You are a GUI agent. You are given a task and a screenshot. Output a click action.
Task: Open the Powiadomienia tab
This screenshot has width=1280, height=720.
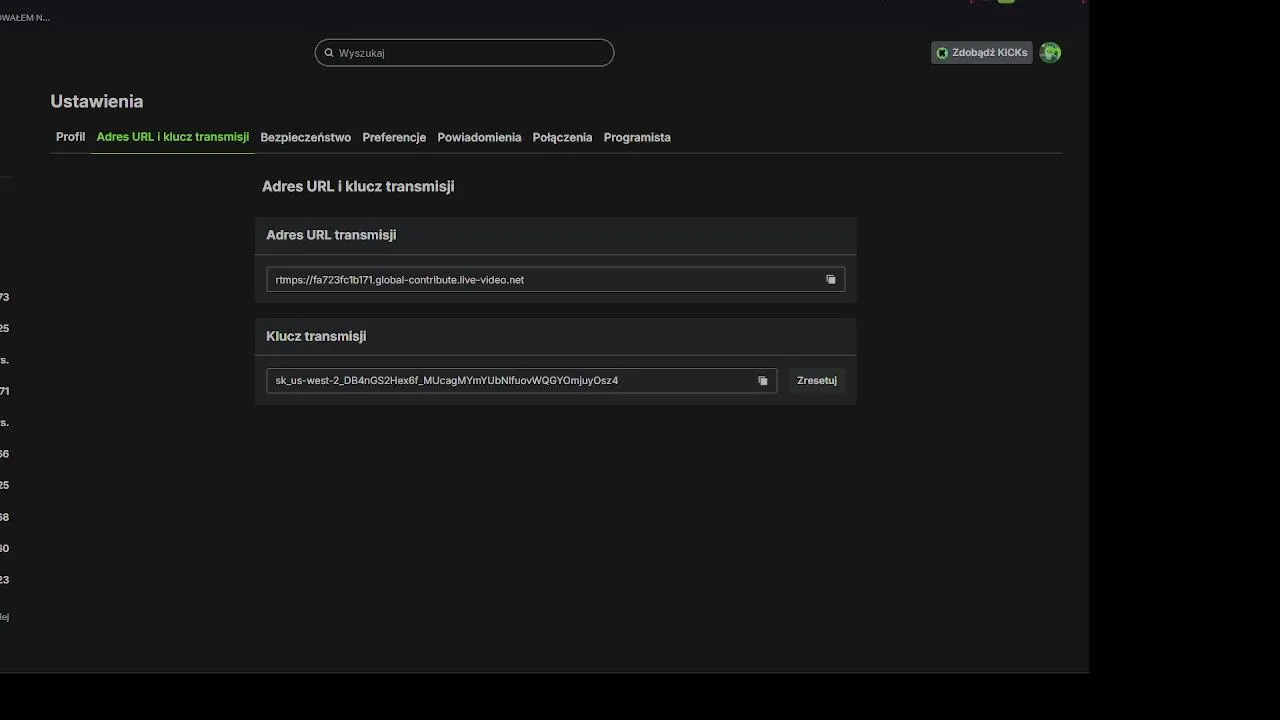coord(479,137)
